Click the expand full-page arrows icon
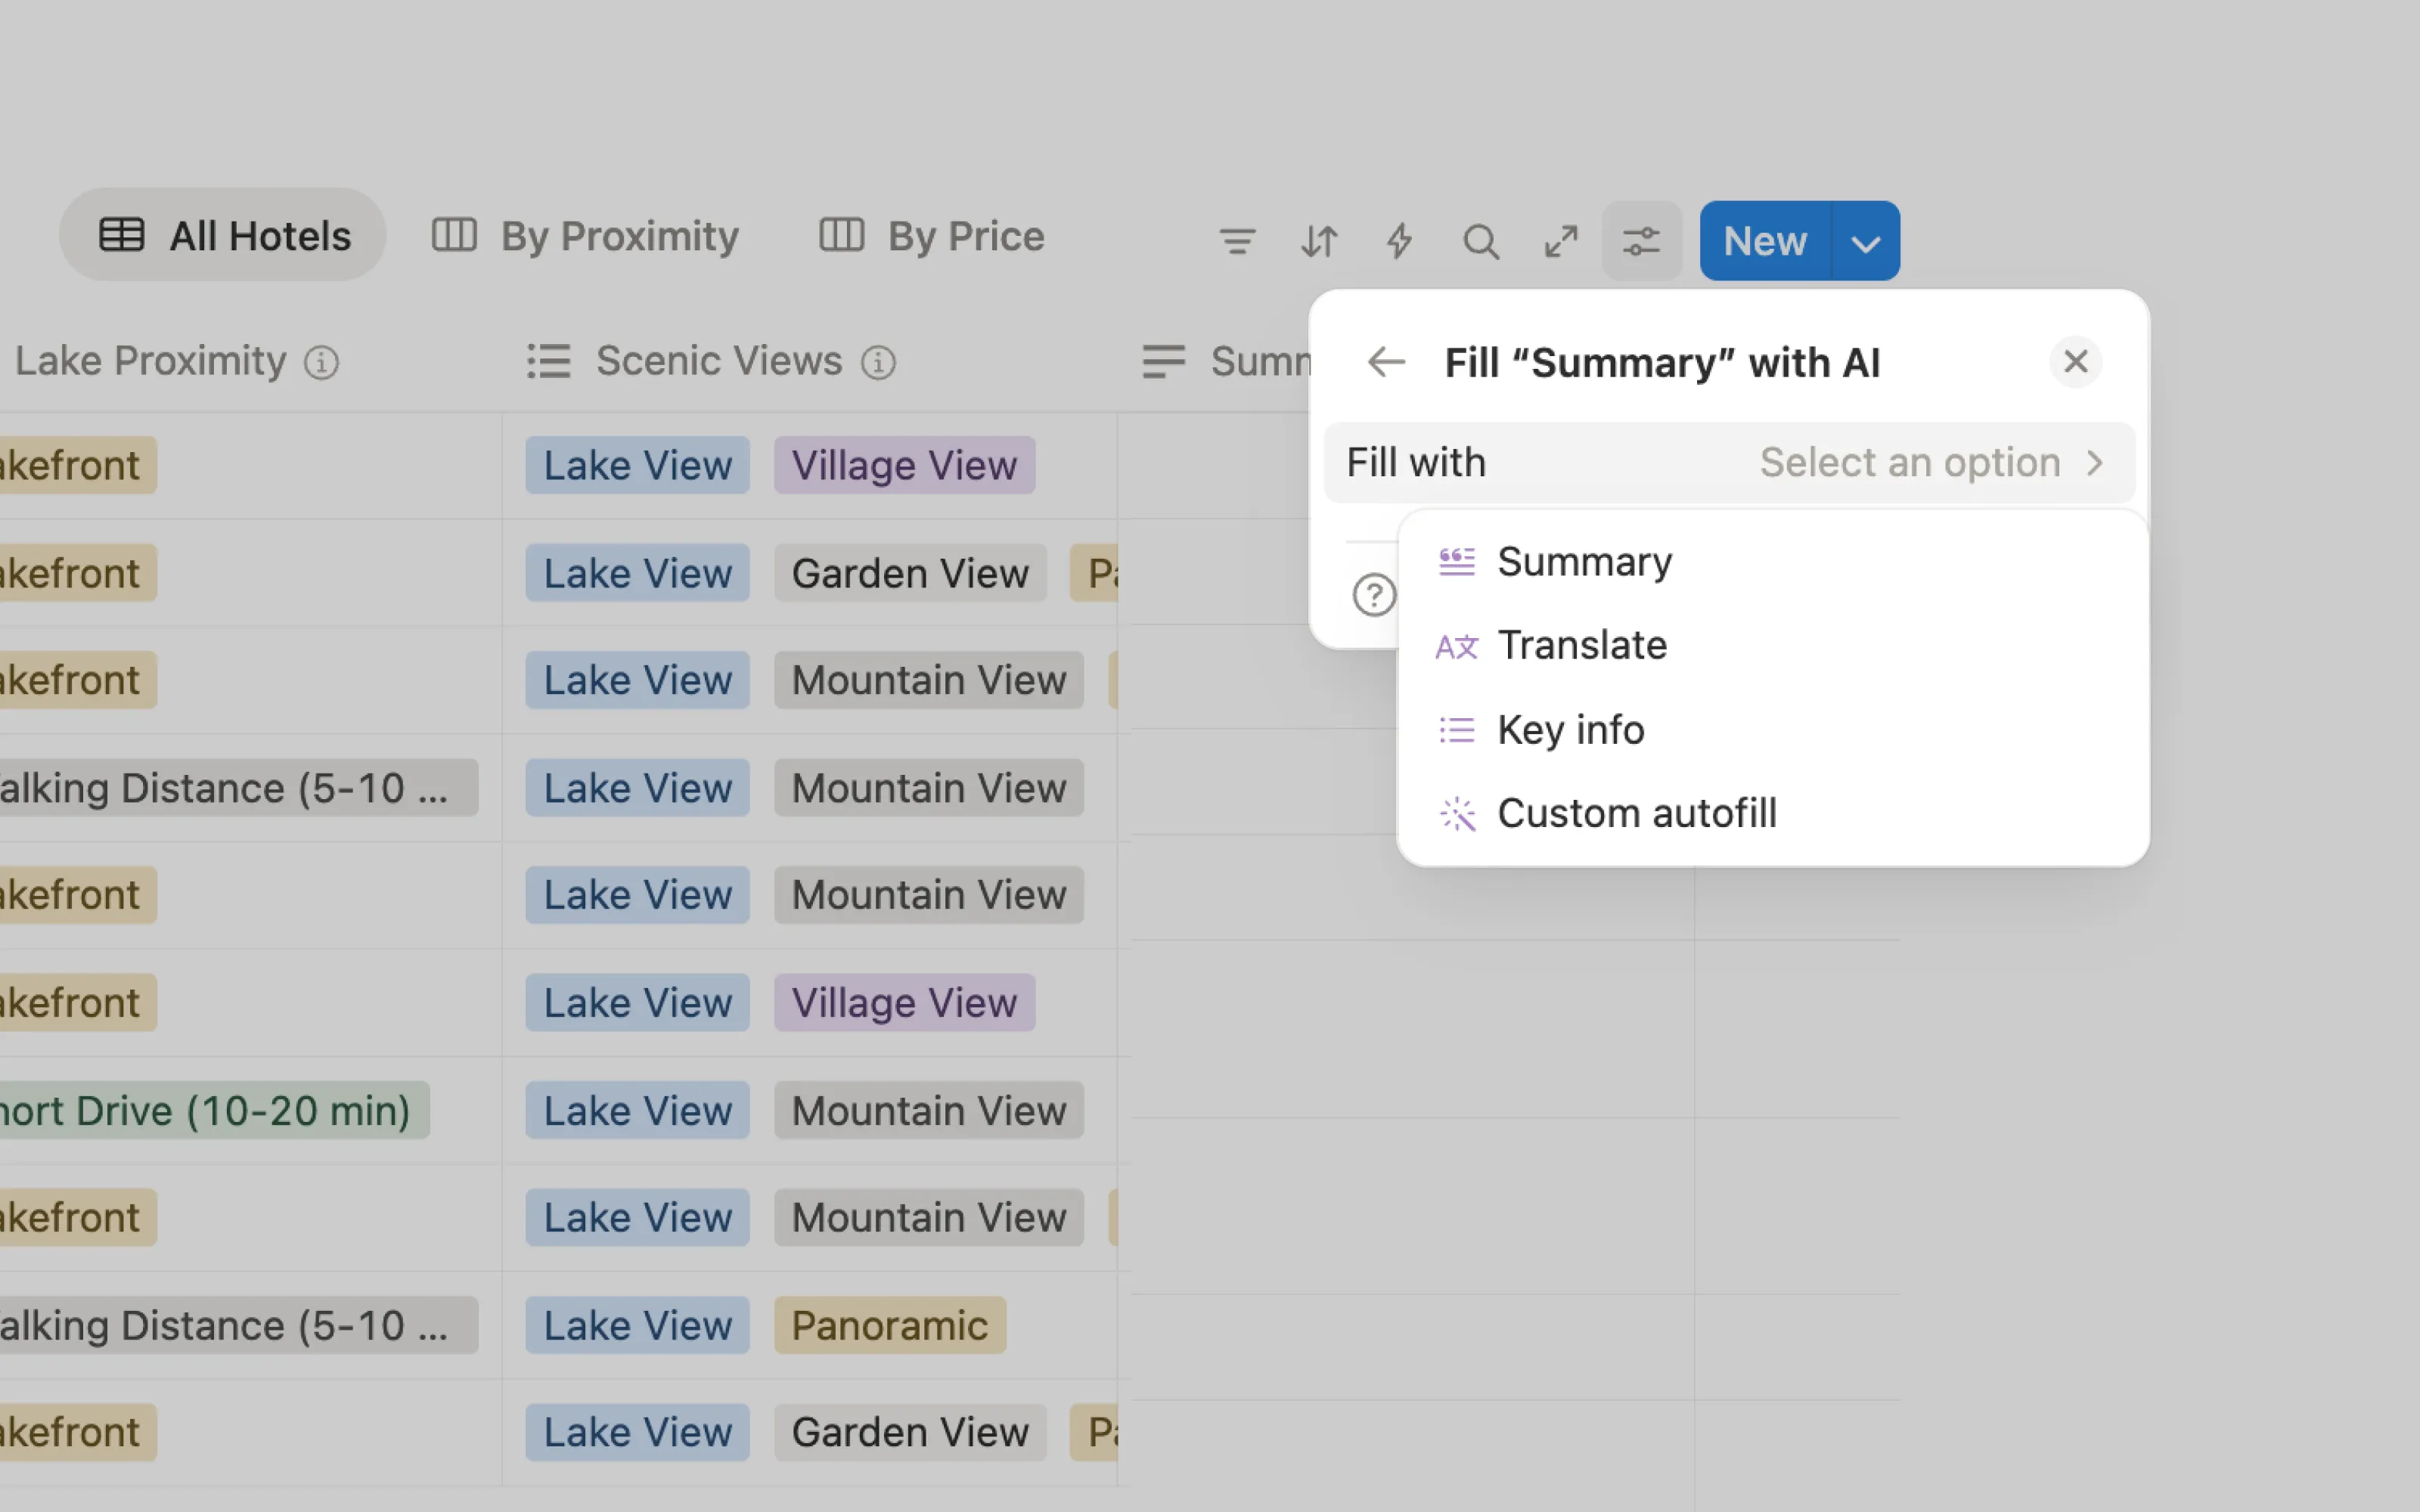 pos(1560,241)
